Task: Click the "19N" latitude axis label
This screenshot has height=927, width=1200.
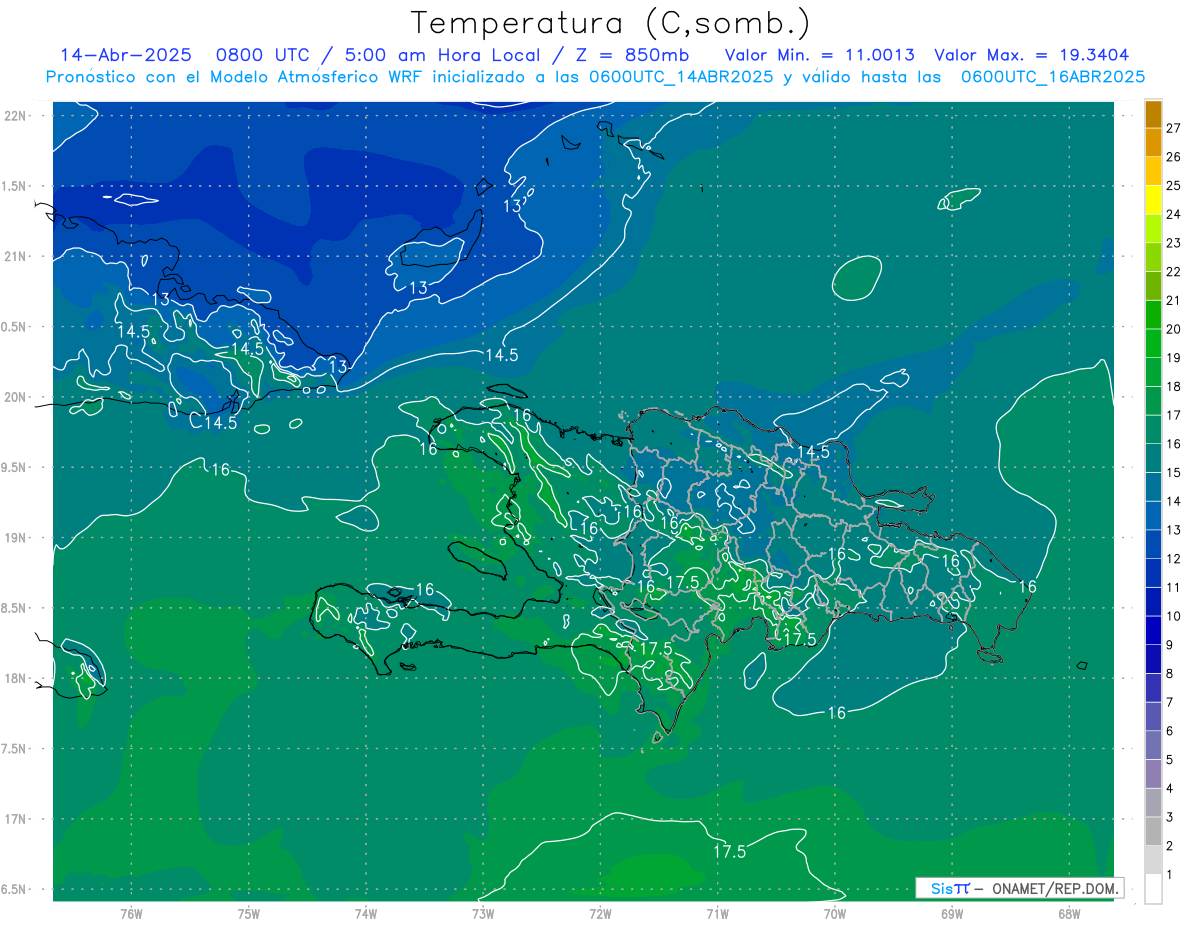Action: point(16,538)
